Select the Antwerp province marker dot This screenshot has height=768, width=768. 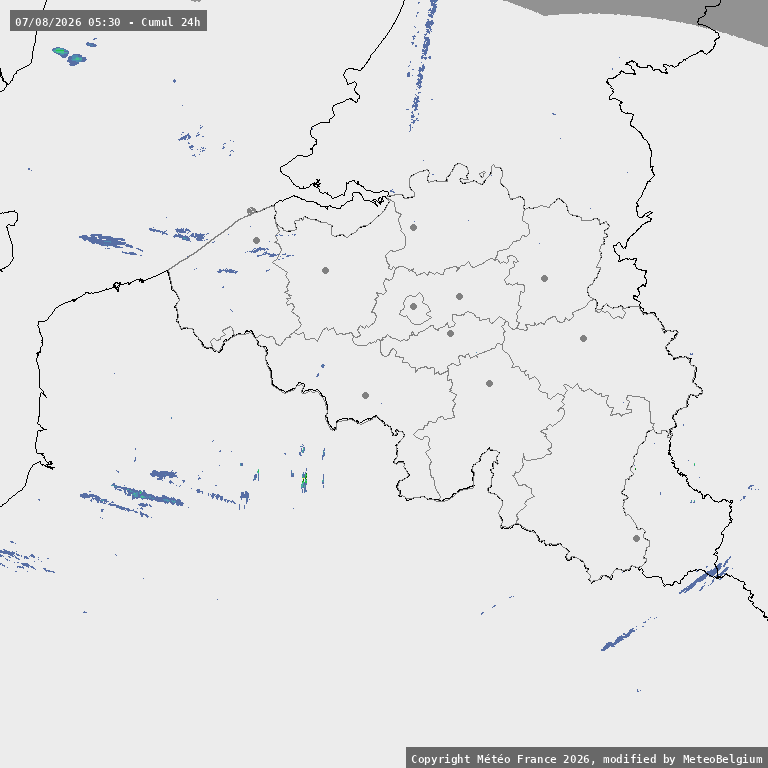413,227
